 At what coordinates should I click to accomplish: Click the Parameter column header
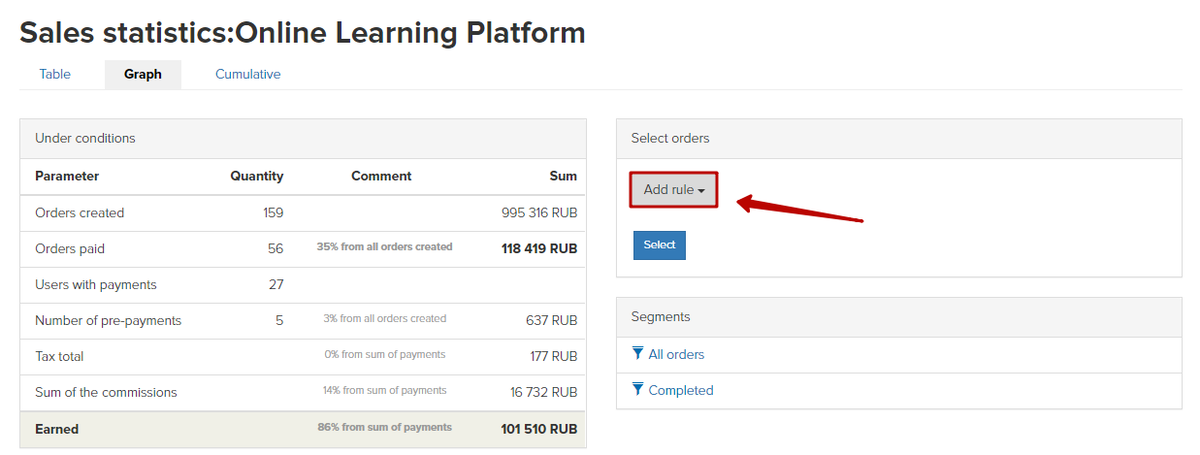pyautogui.click(x=67, y=176)
